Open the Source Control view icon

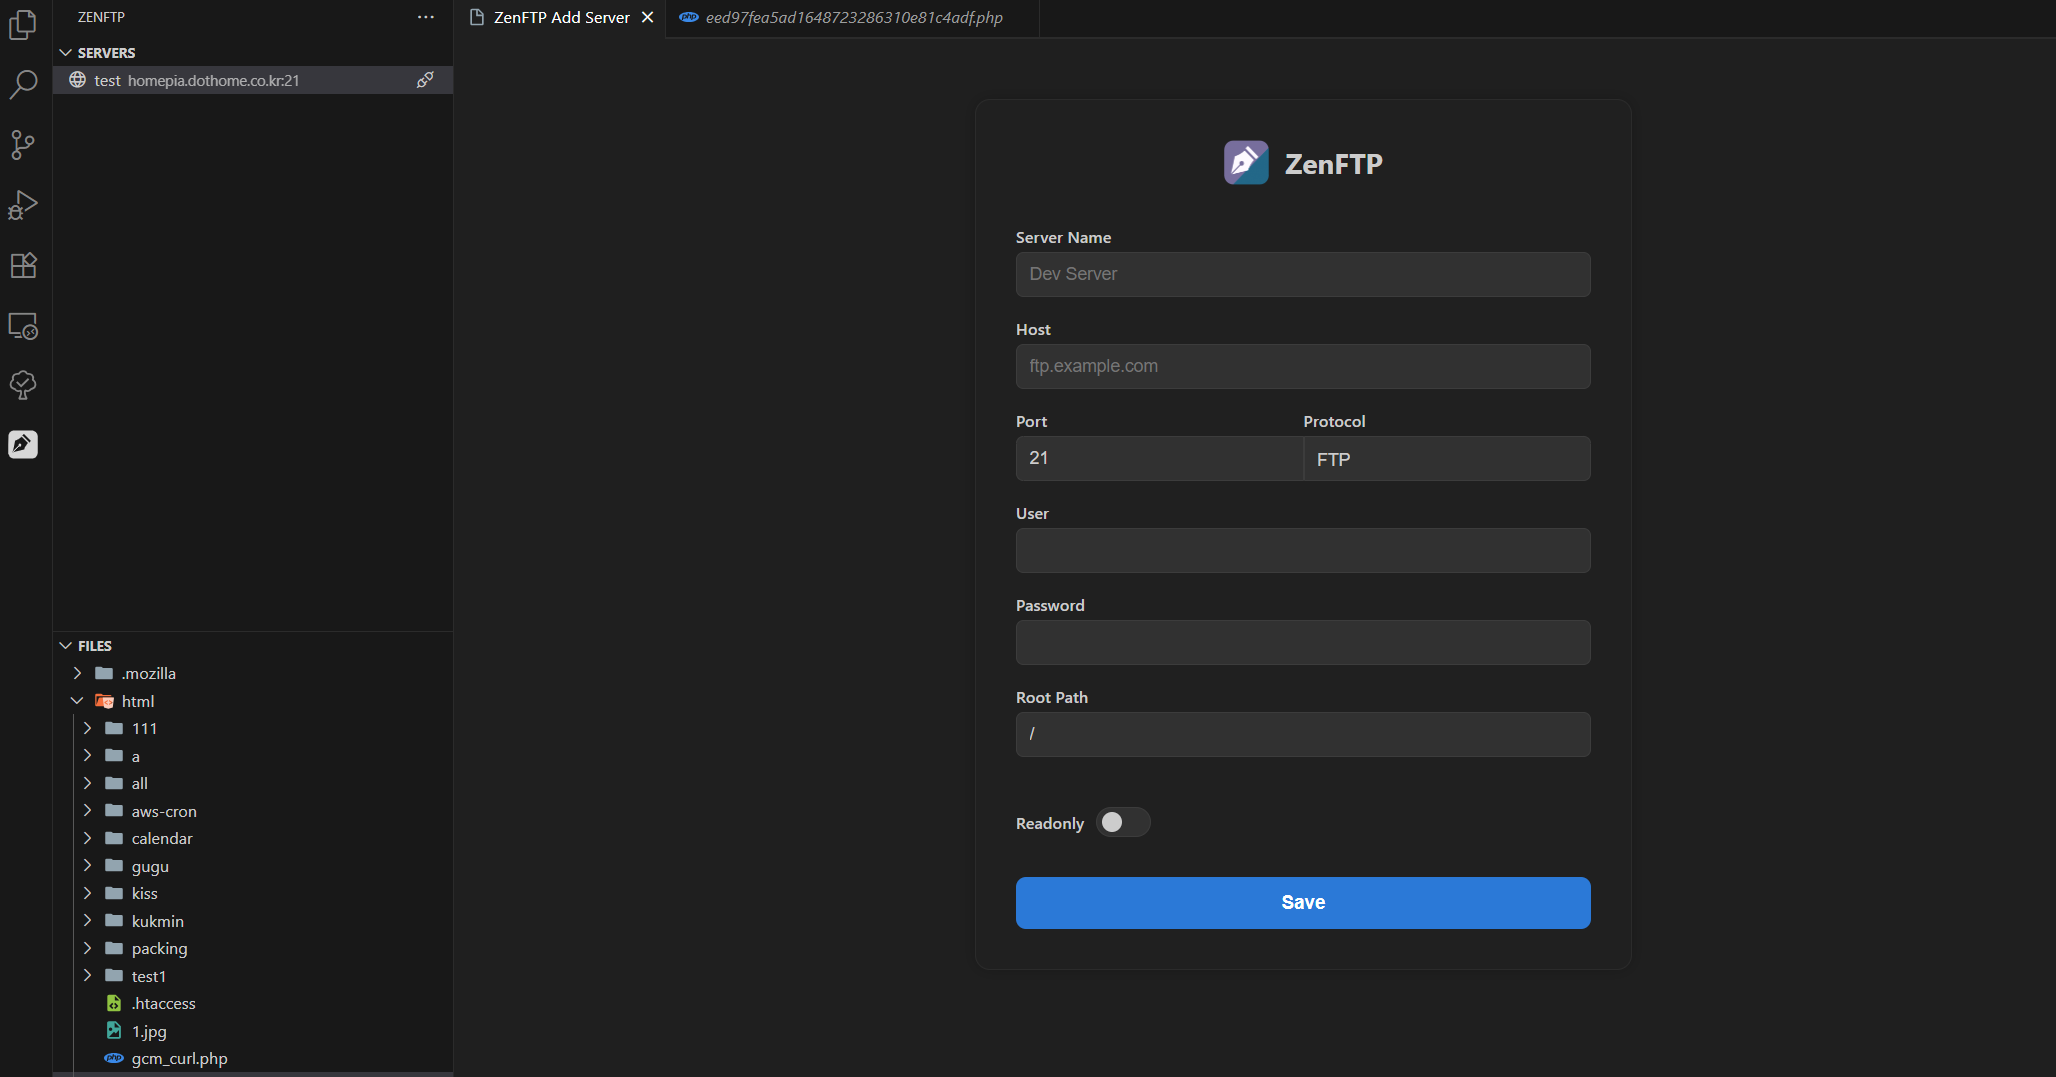23,145
